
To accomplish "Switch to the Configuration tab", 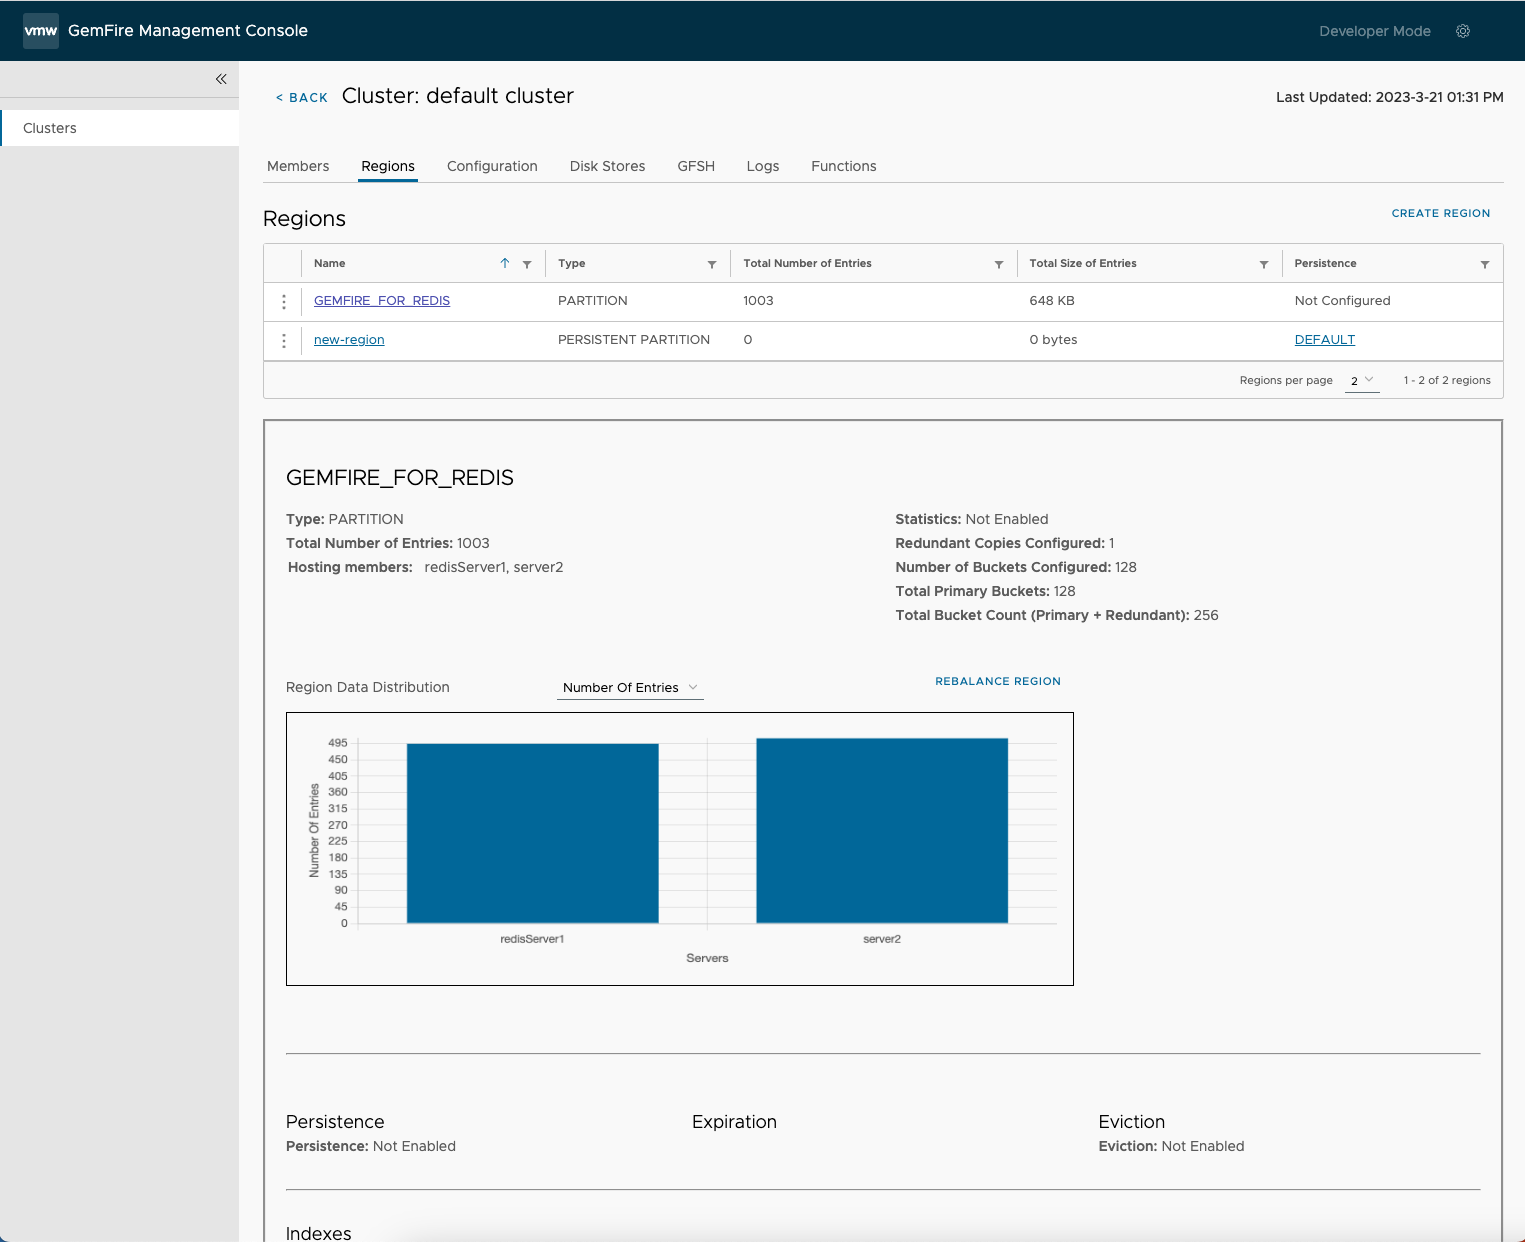I will (492, 166).
